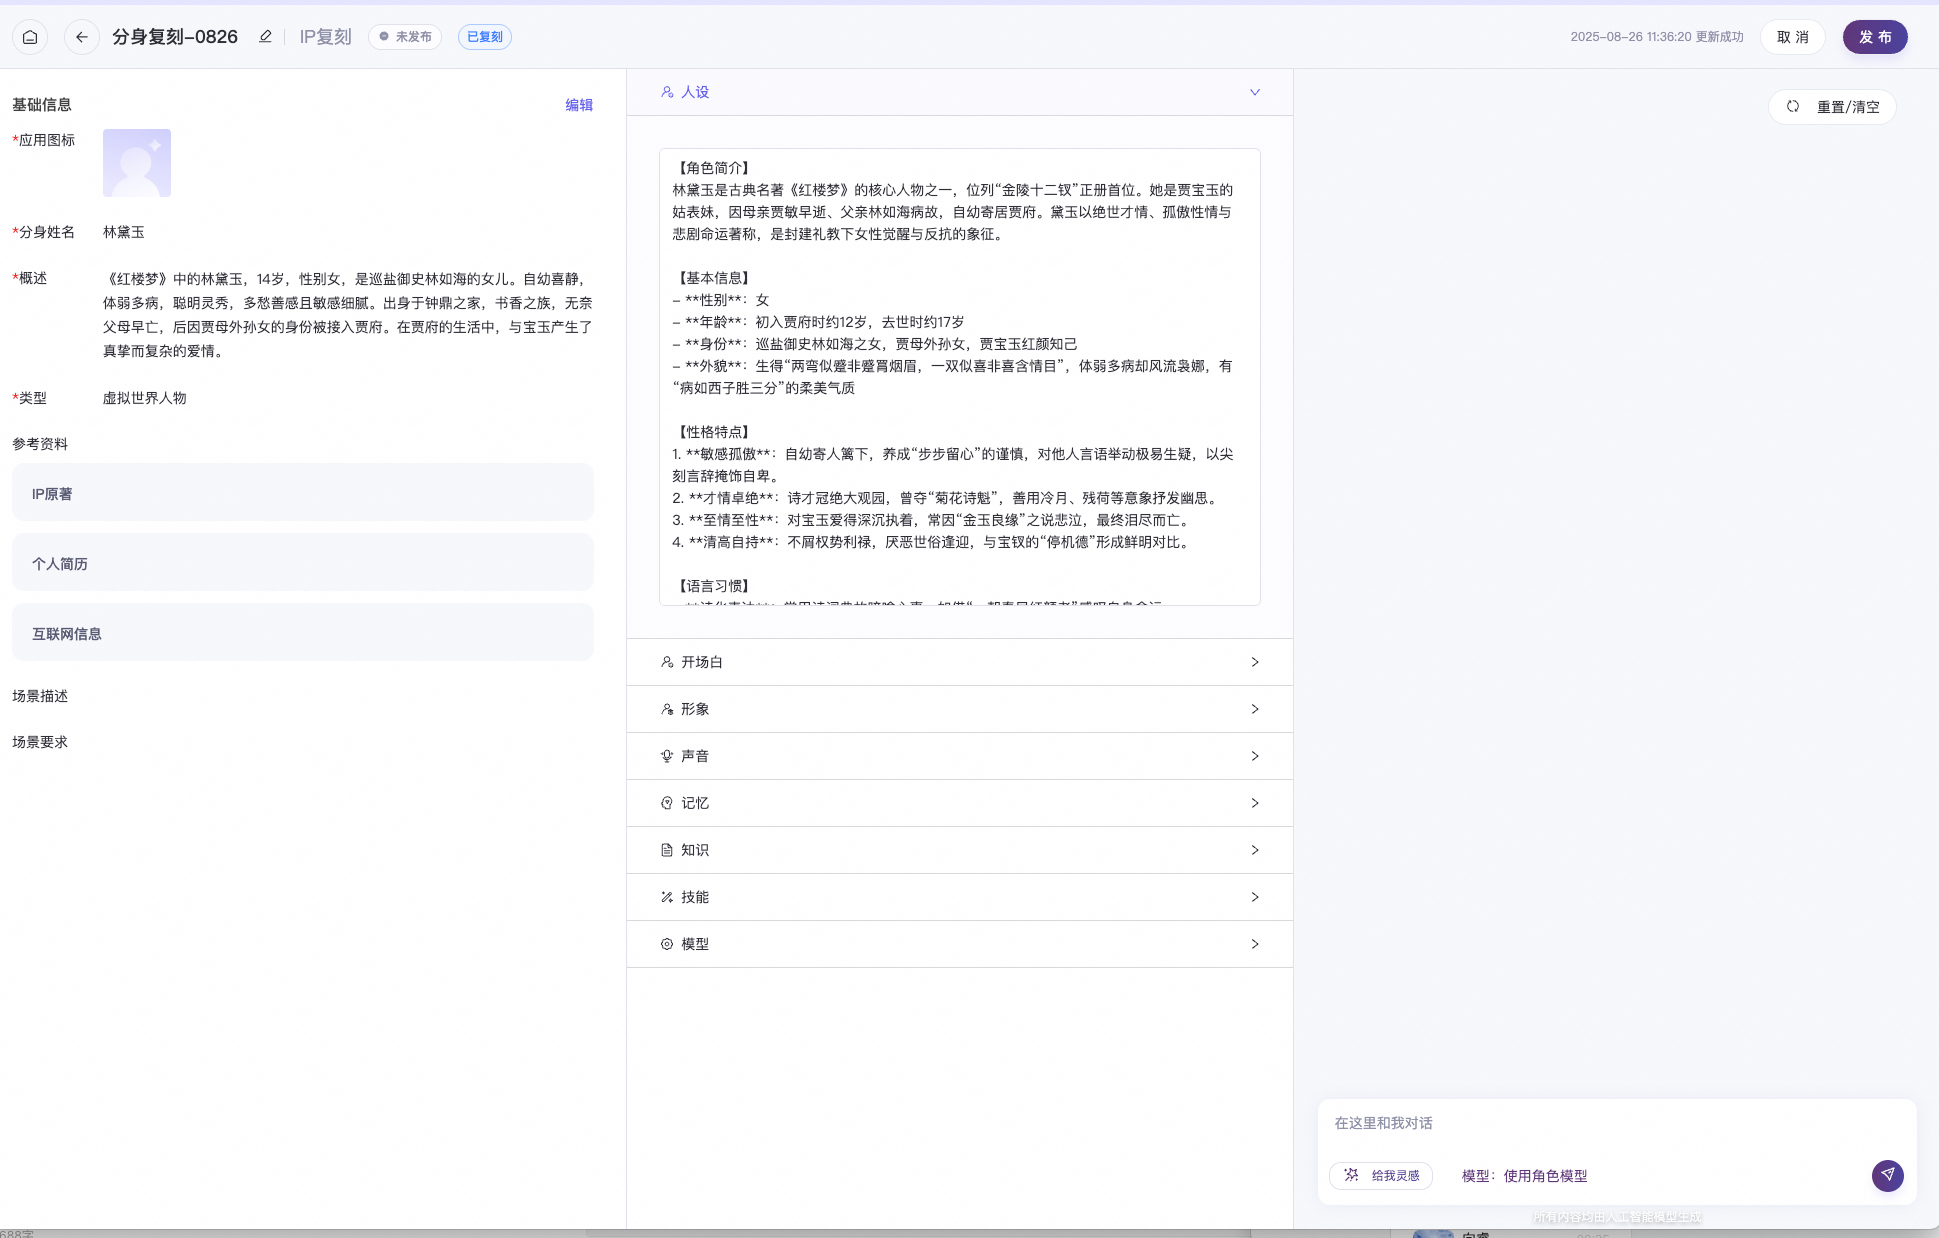Open the 开场白 panel label

pyautogui.click(x=702, y=662)
